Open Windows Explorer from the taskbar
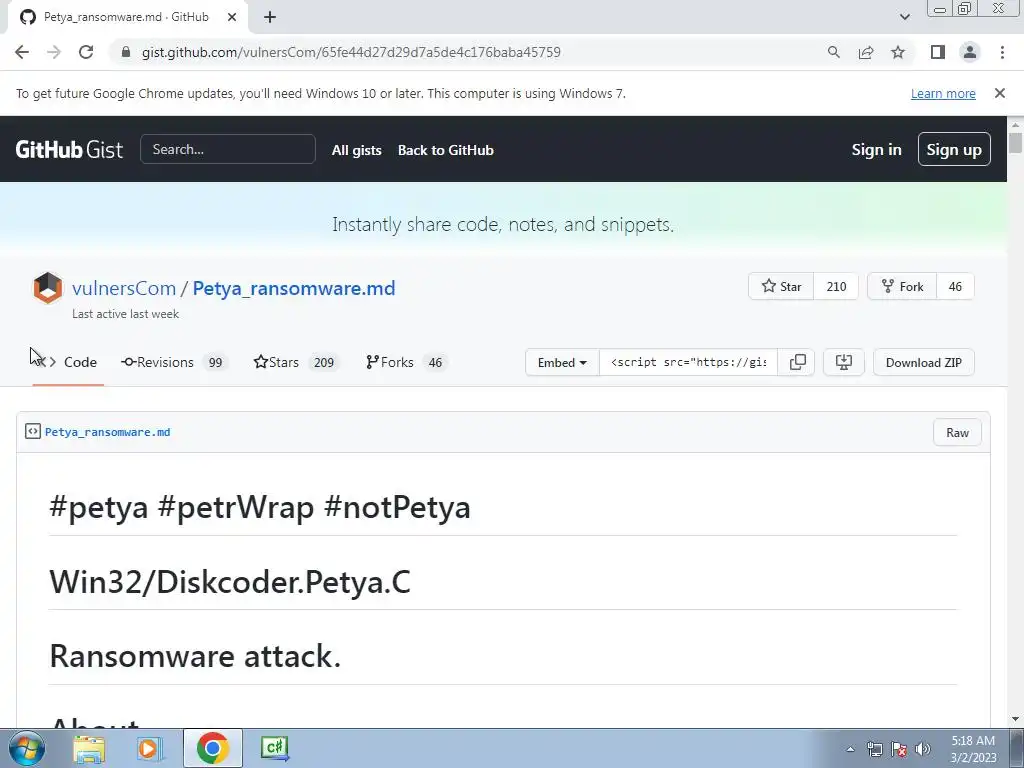The width and height of the screenshot is (1024, 768). (89, 748)
